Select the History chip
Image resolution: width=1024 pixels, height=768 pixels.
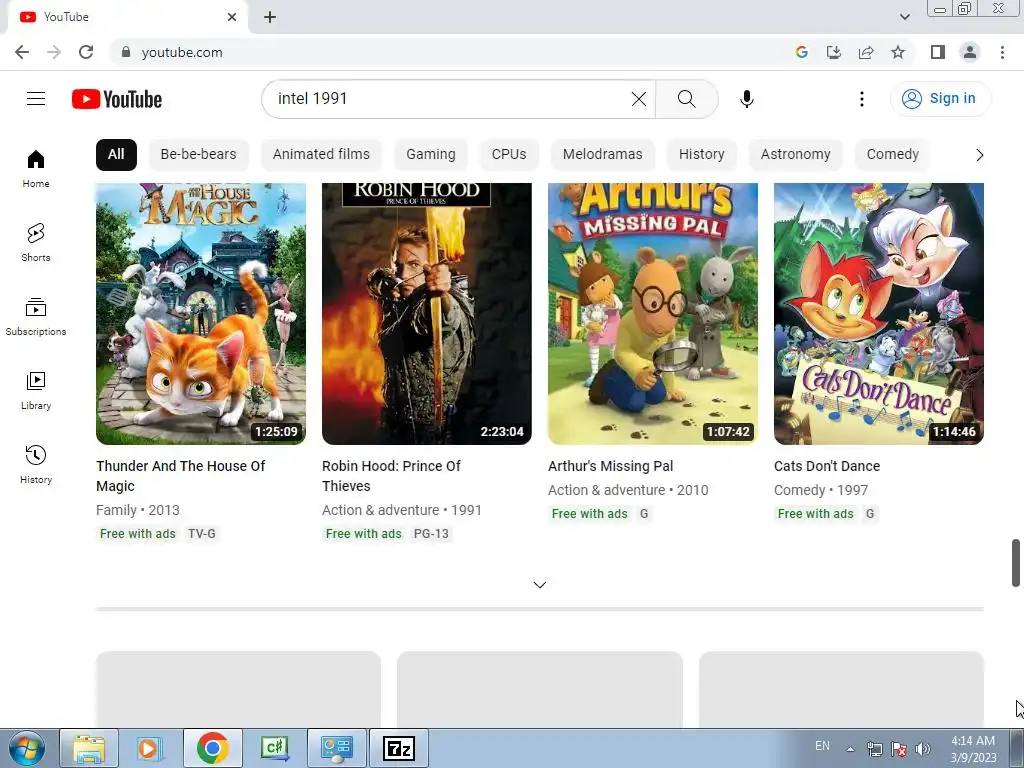pyautogui.click(x=701, y=155)
